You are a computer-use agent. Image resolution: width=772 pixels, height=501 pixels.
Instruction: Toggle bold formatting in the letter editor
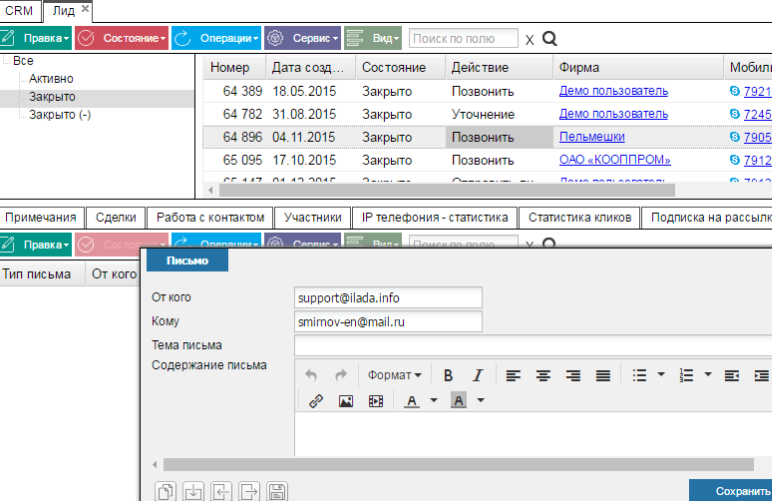point(448,376)
